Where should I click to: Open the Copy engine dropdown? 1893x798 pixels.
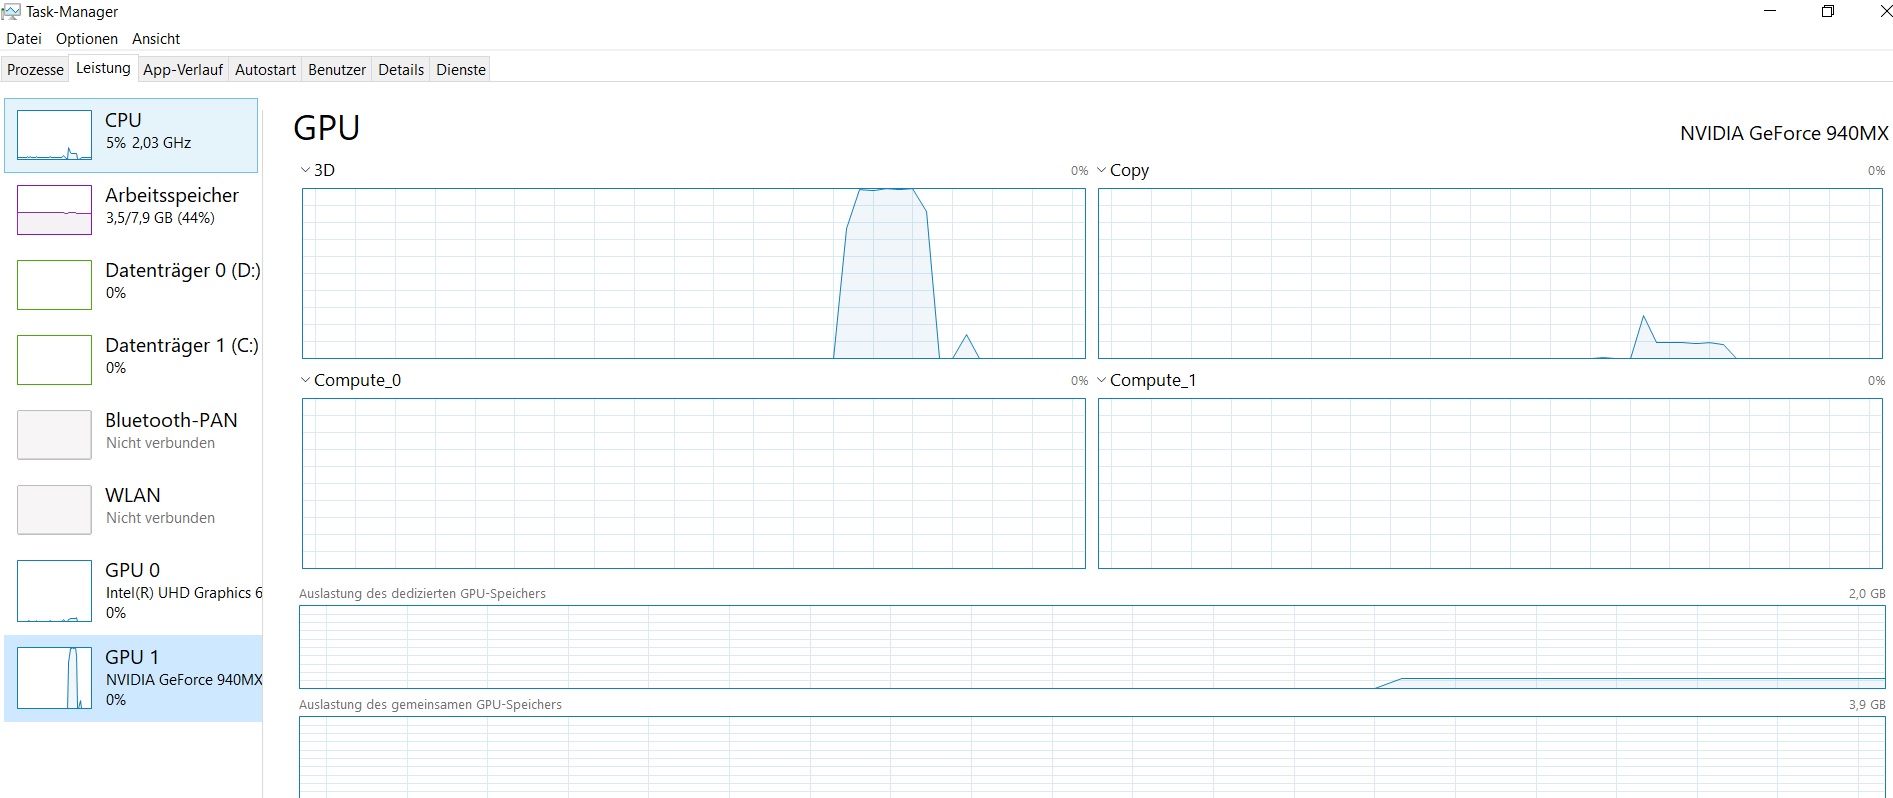click(1123, 171)
